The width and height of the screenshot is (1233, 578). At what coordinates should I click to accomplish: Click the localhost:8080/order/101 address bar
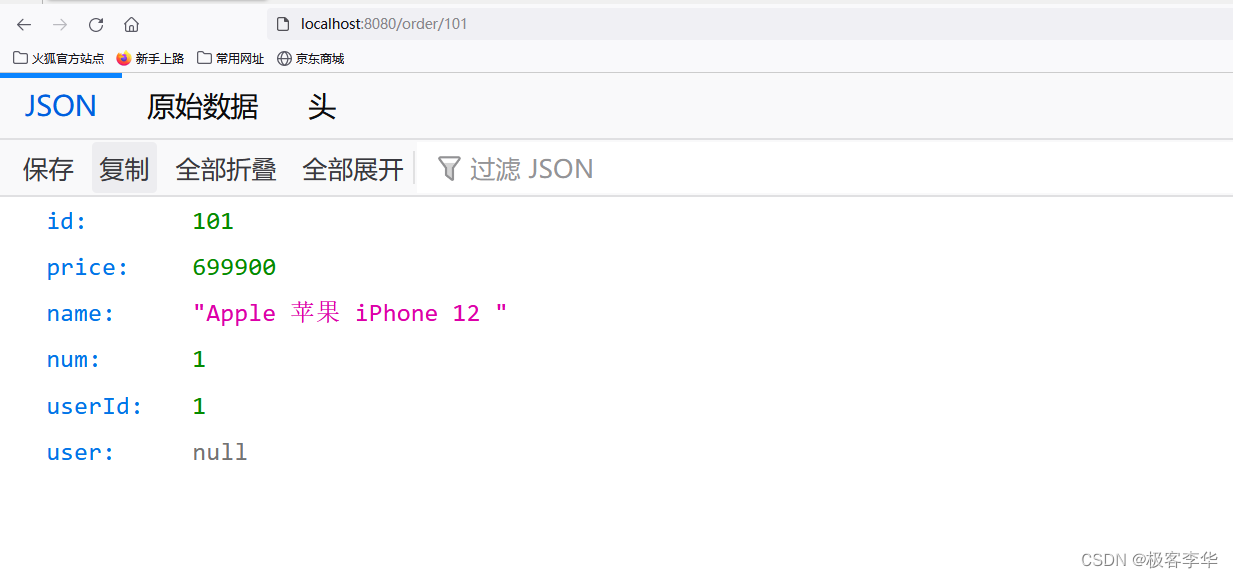750,24
